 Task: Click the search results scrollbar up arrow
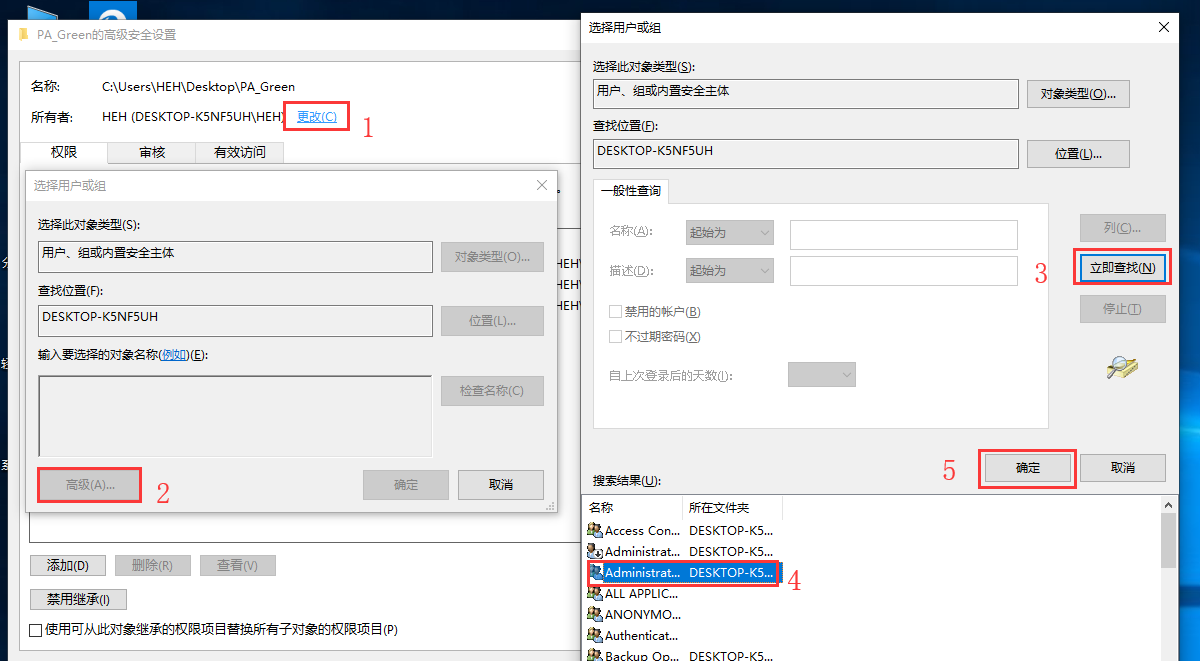click(x=1167, y=506)
